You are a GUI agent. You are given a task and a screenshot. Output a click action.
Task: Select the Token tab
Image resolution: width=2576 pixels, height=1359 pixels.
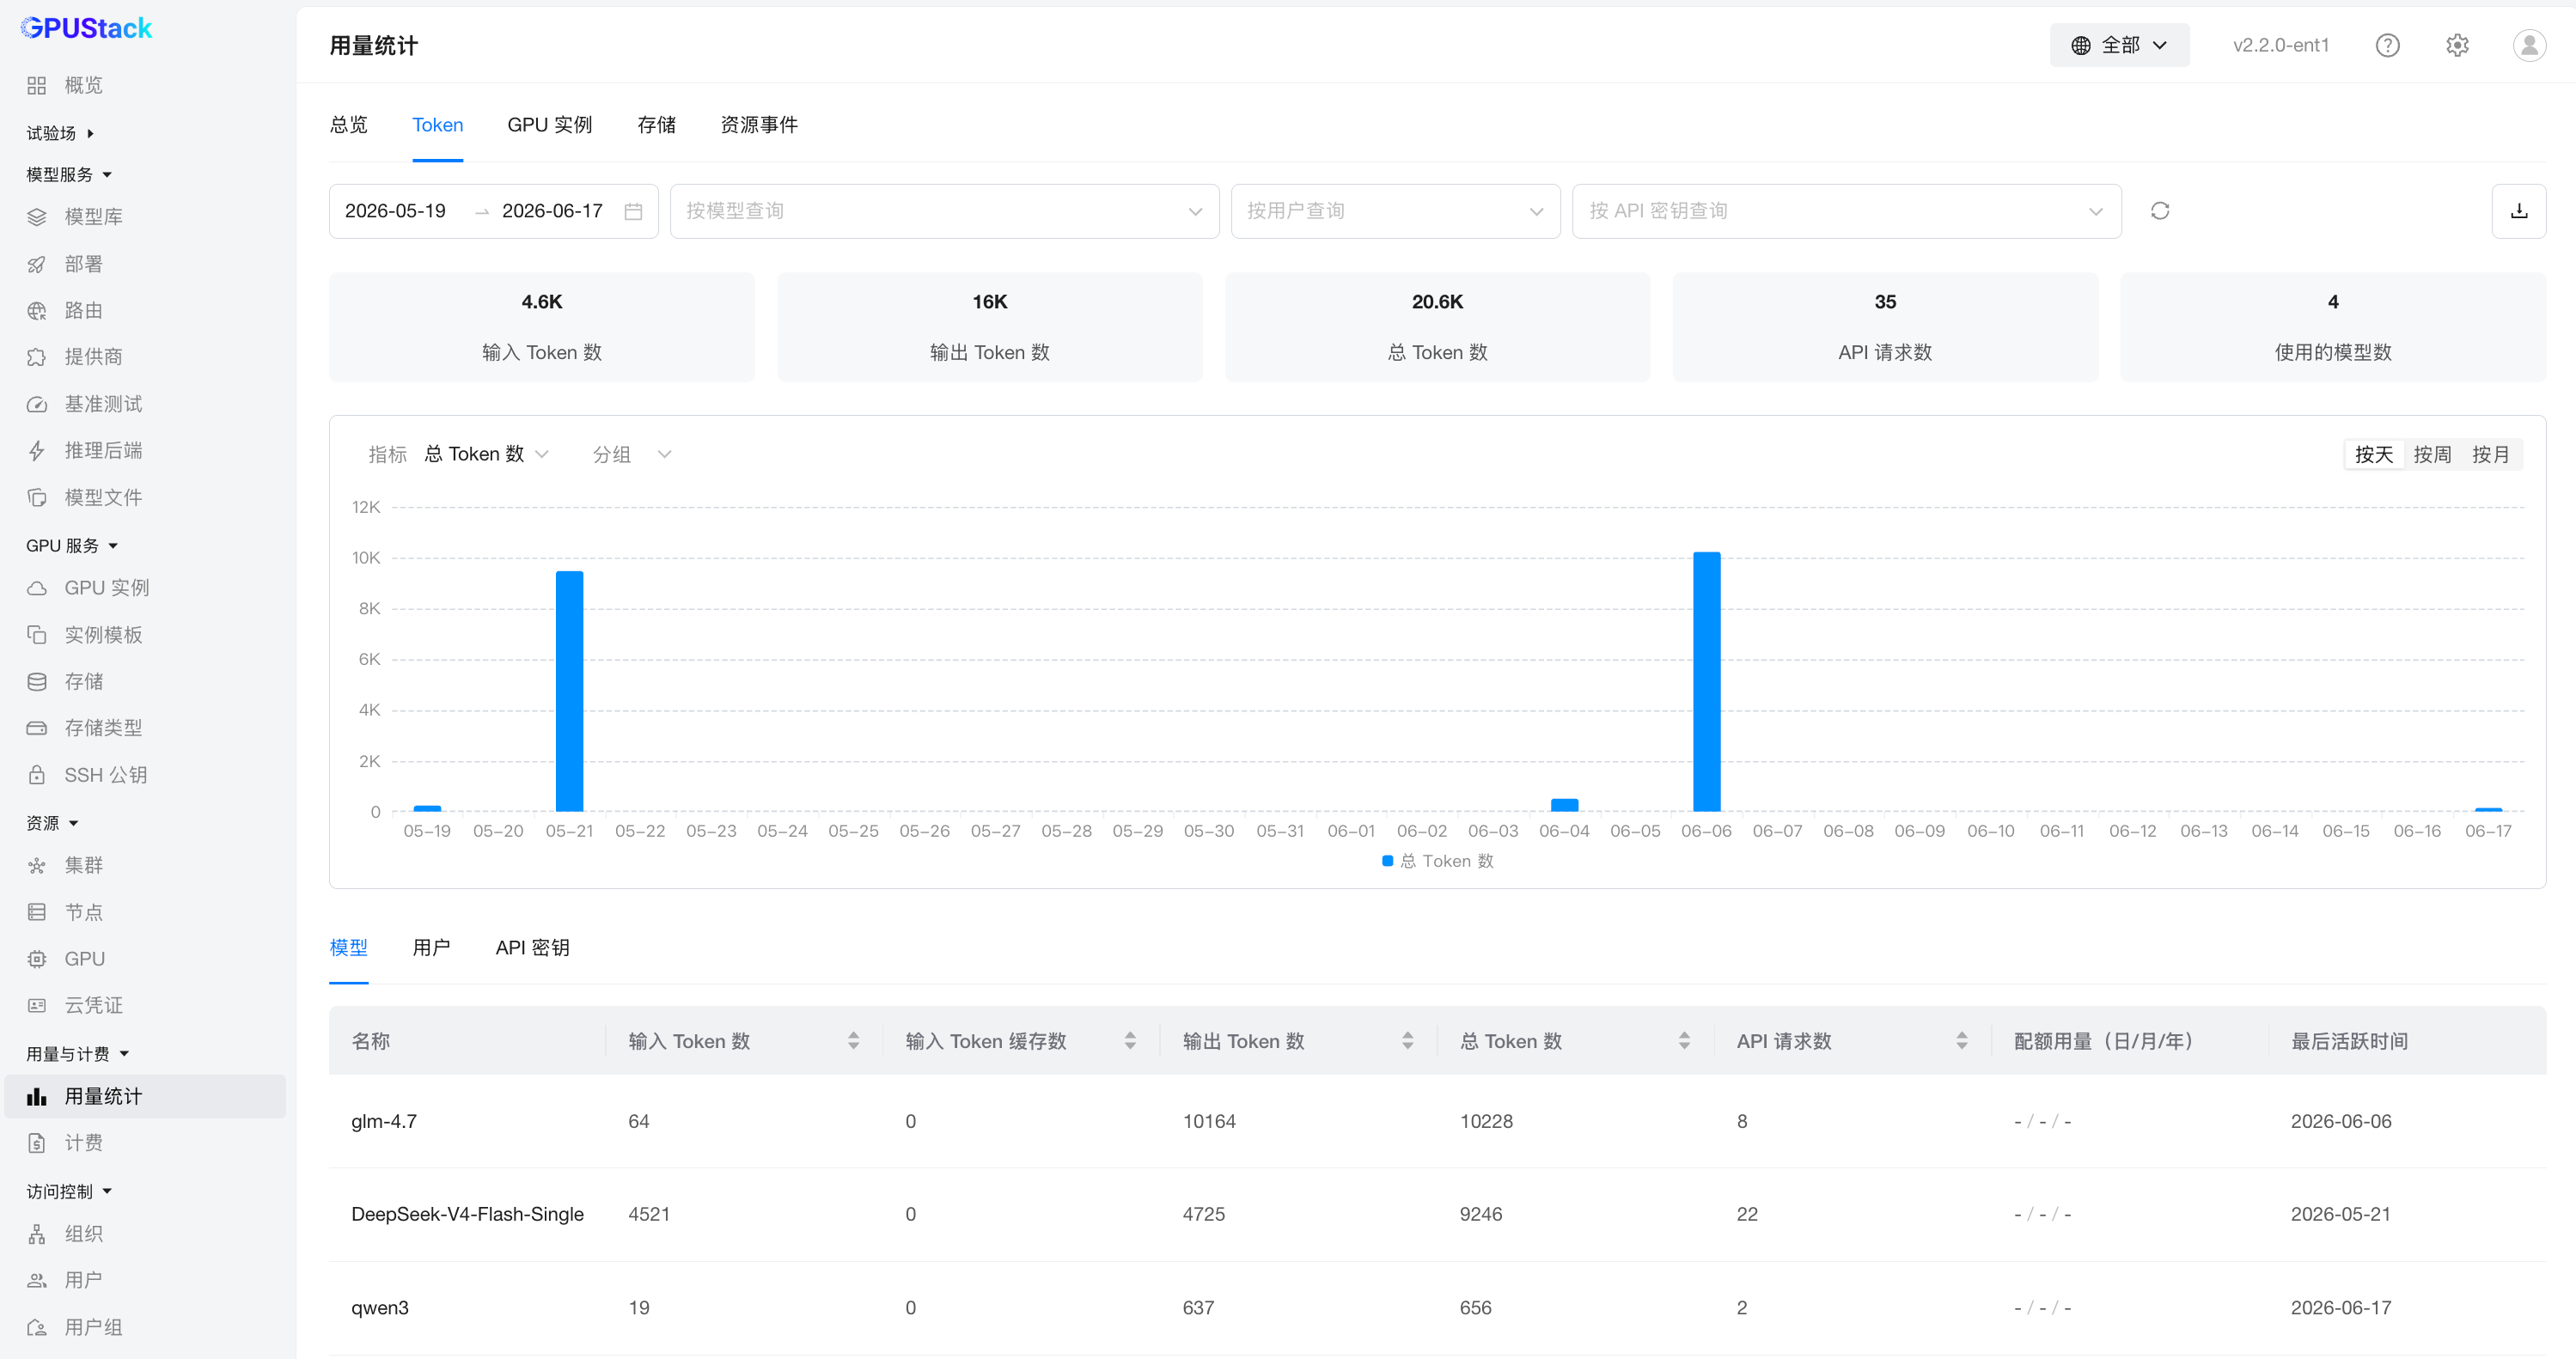click(x=437, y=125)
